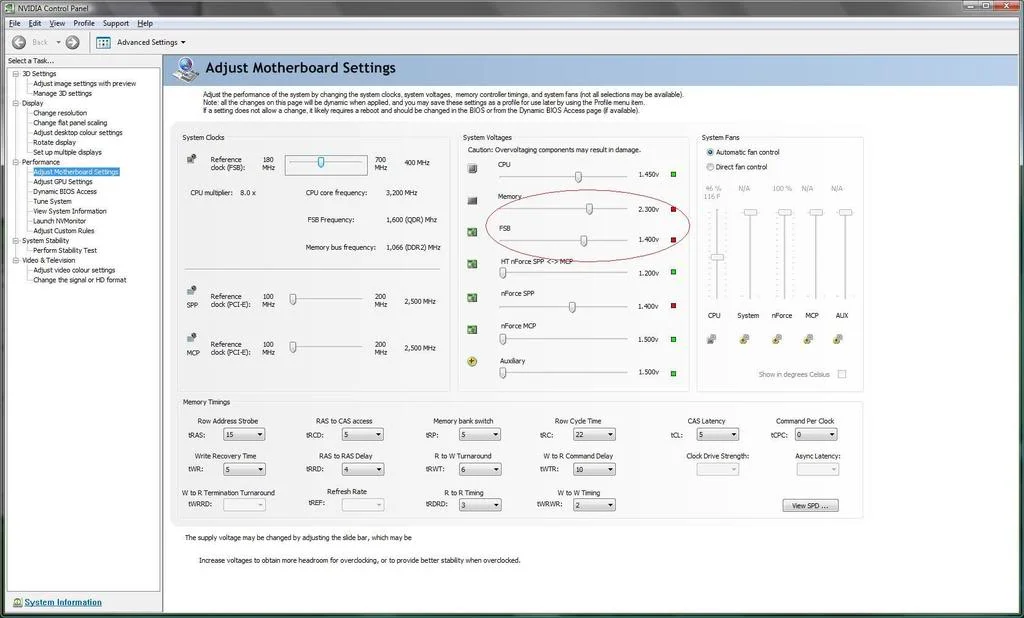1024x618 pixels.
Task: Open the tRP Memory bank switch dropdown
Action: point(479,434)
